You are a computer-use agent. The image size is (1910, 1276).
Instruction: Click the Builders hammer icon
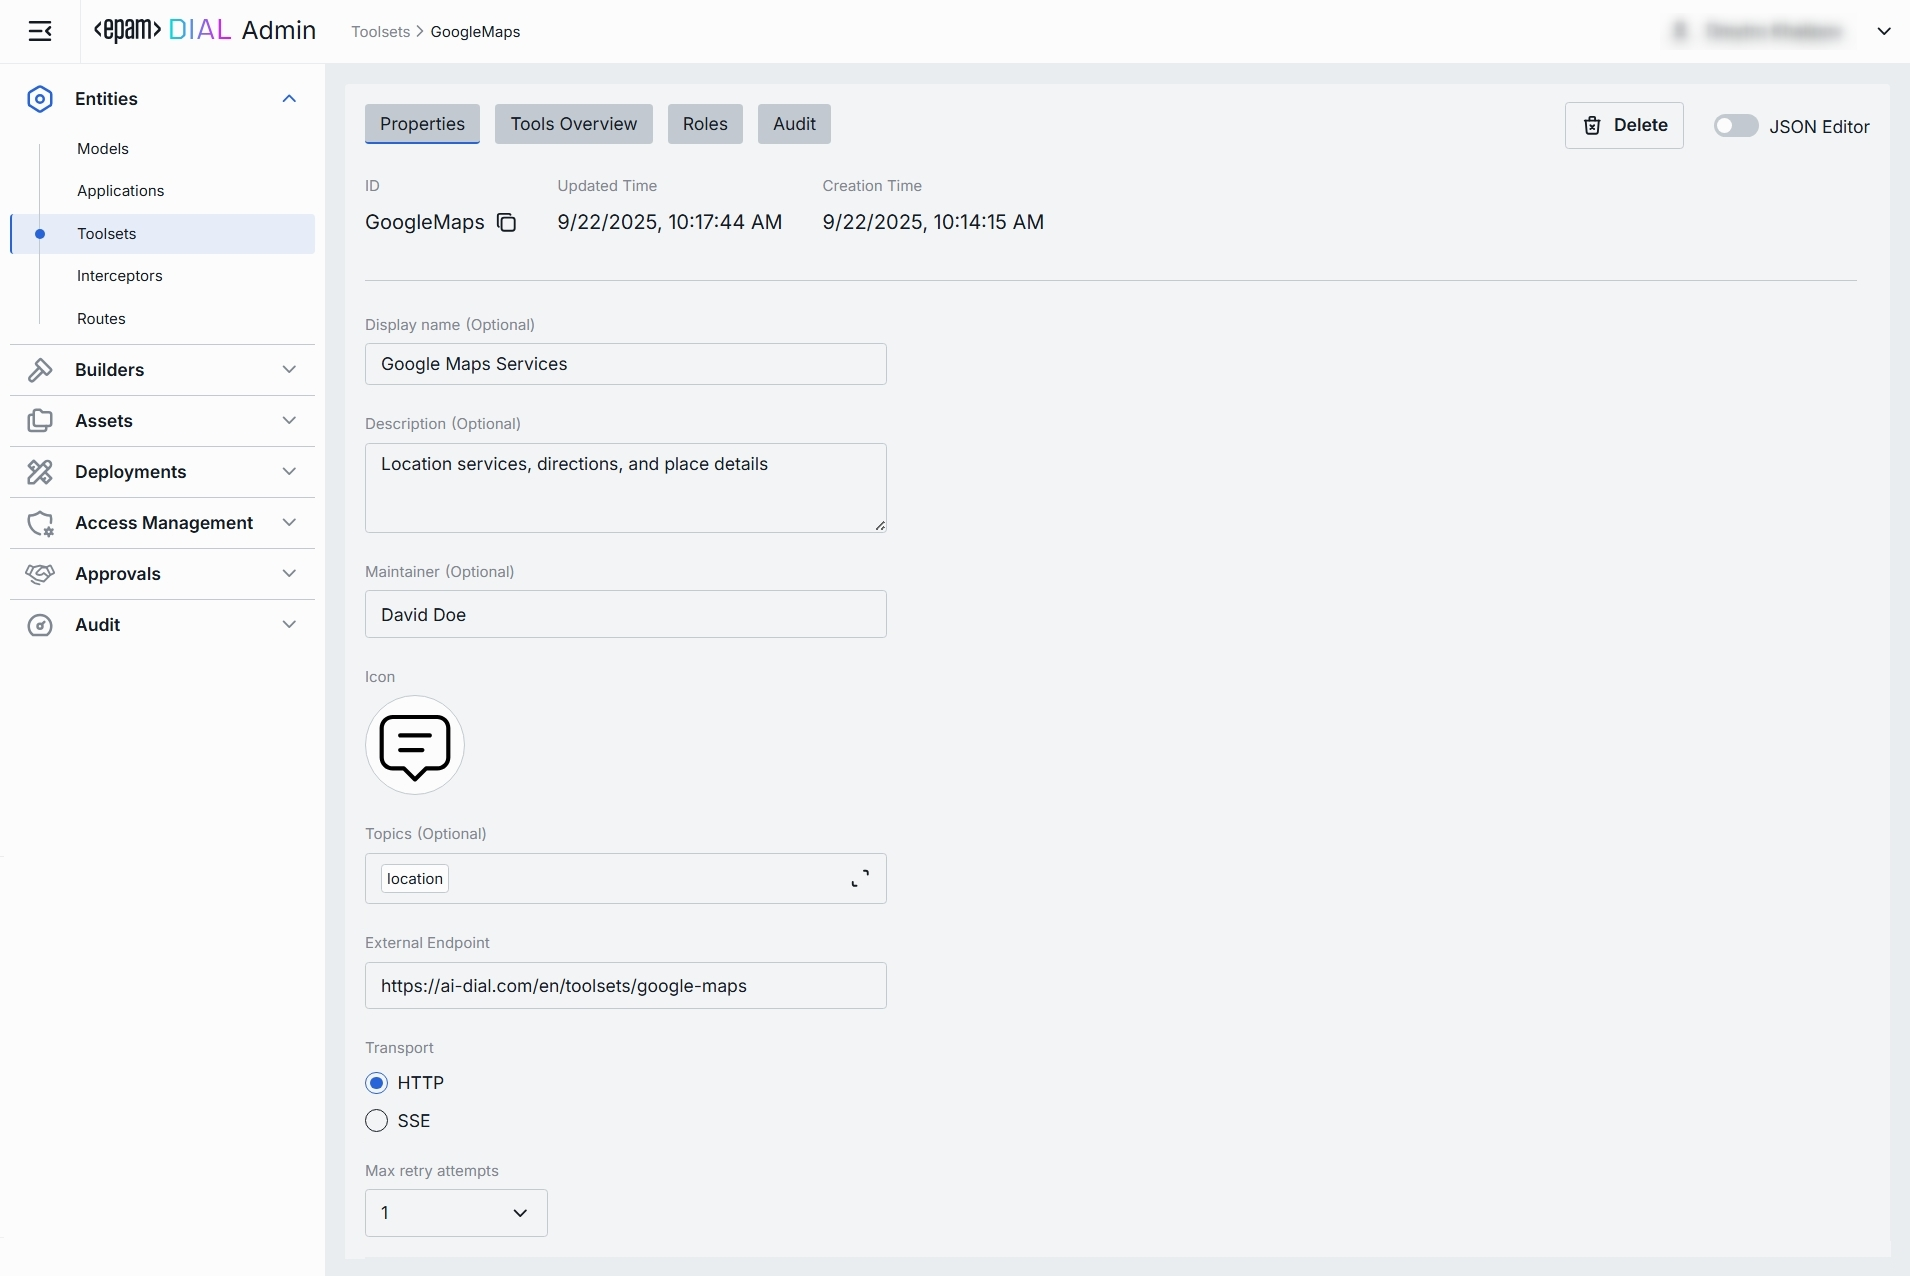[40, 370]
